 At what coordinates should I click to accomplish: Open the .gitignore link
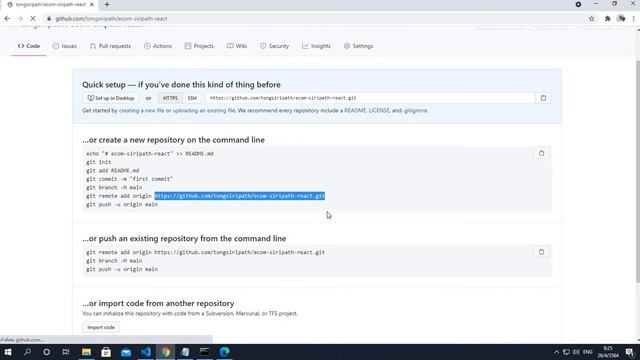pyautogui.click(x=415, y=111)
